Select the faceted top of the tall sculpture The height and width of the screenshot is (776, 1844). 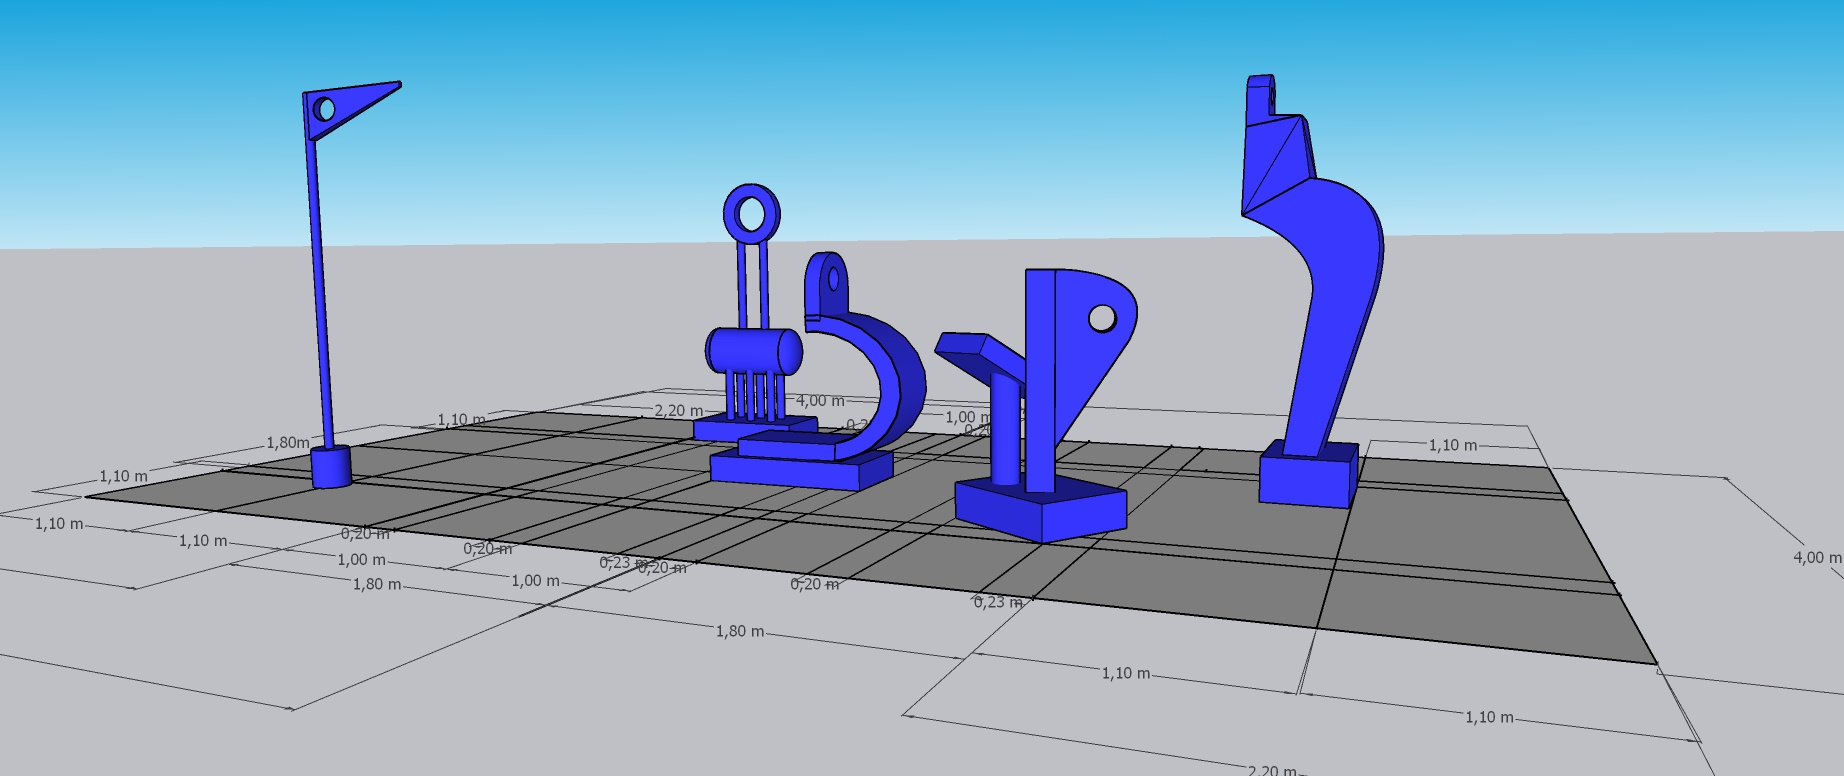pos(1275,150)
